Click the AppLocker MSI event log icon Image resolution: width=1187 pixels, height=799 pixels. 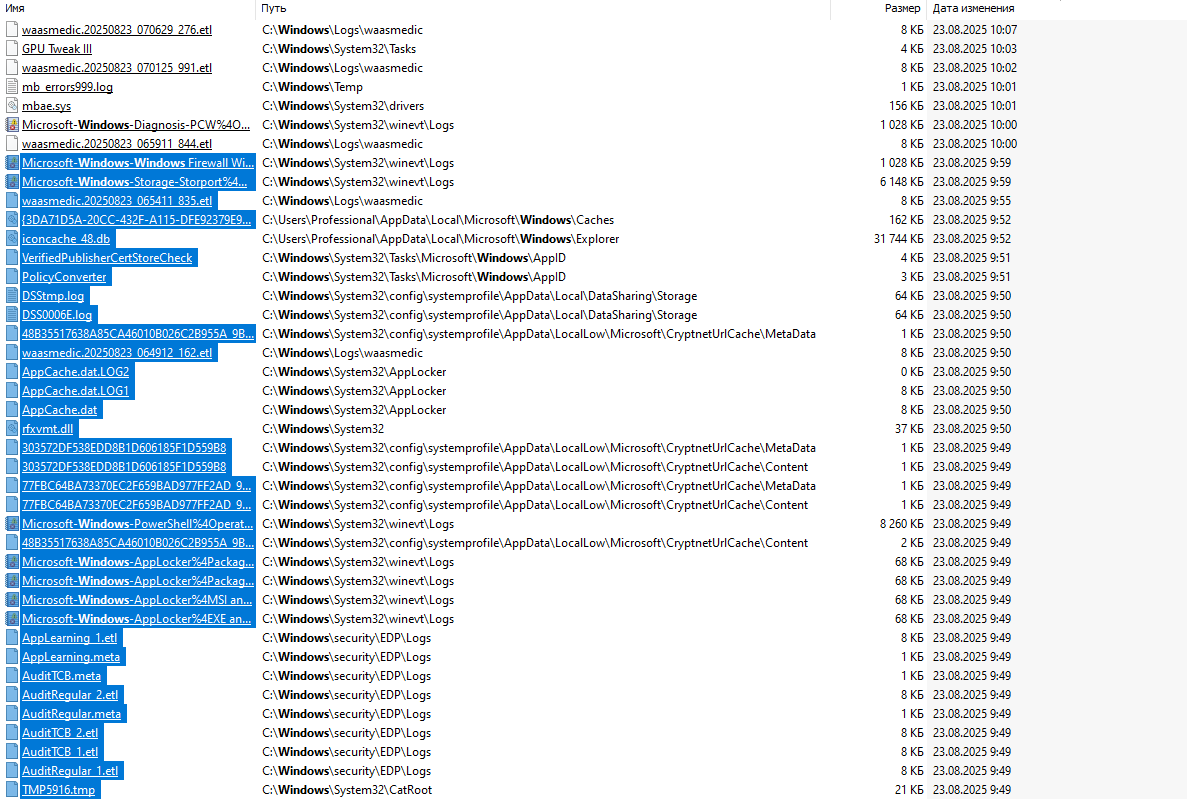coord(11,600)
